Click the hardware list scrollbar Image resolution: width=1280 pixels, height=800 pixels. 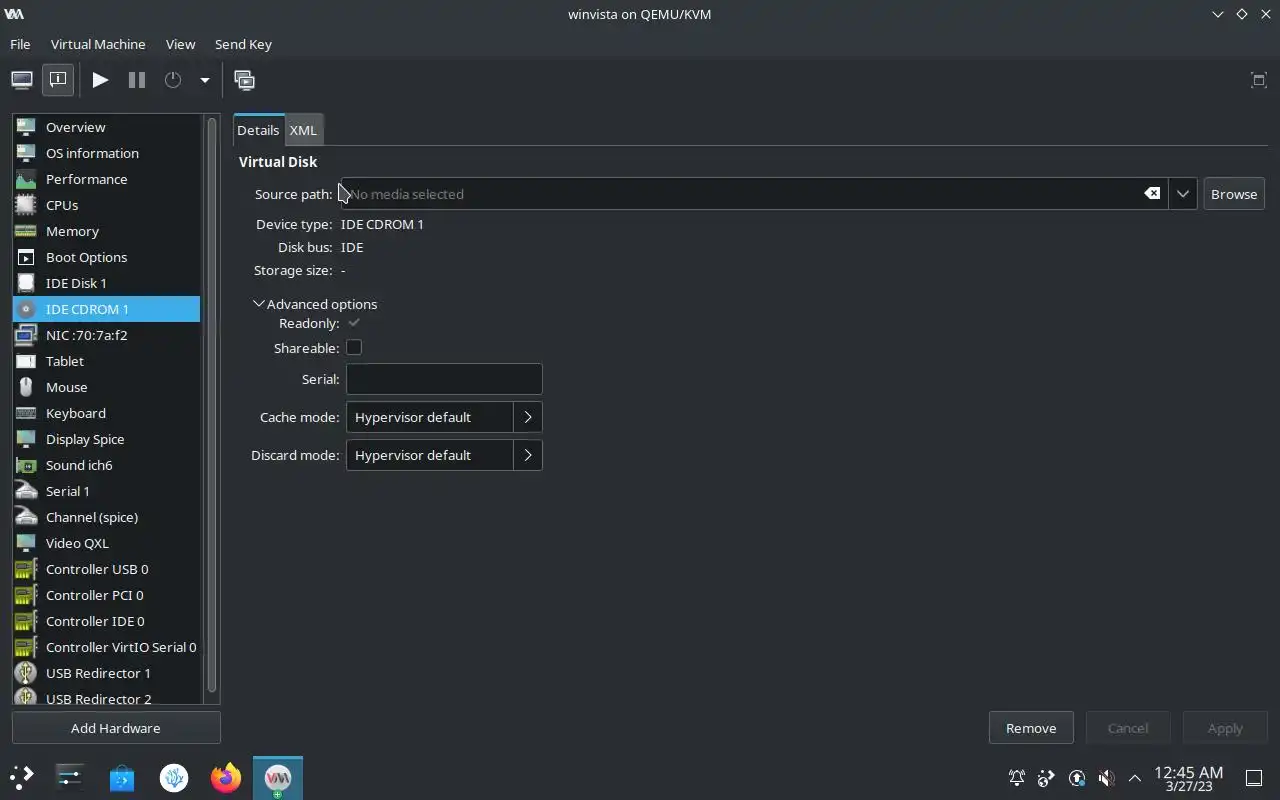click(x=211, y=405)
